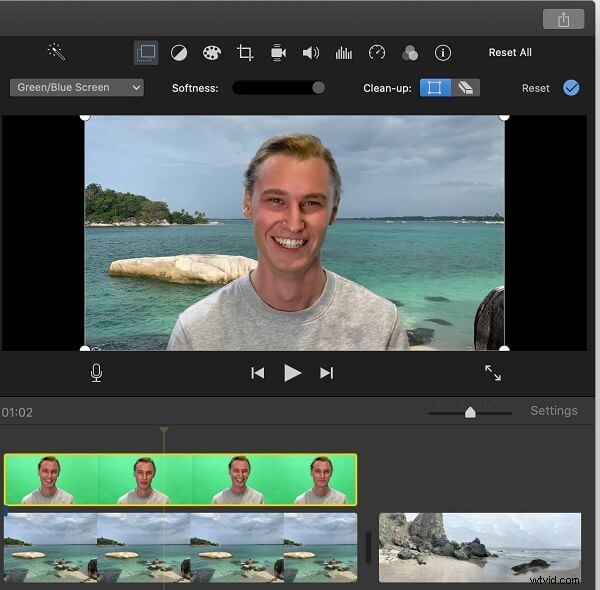The image size is (600, 590).
Task: Click the share export icon
Action: (563, 19)
